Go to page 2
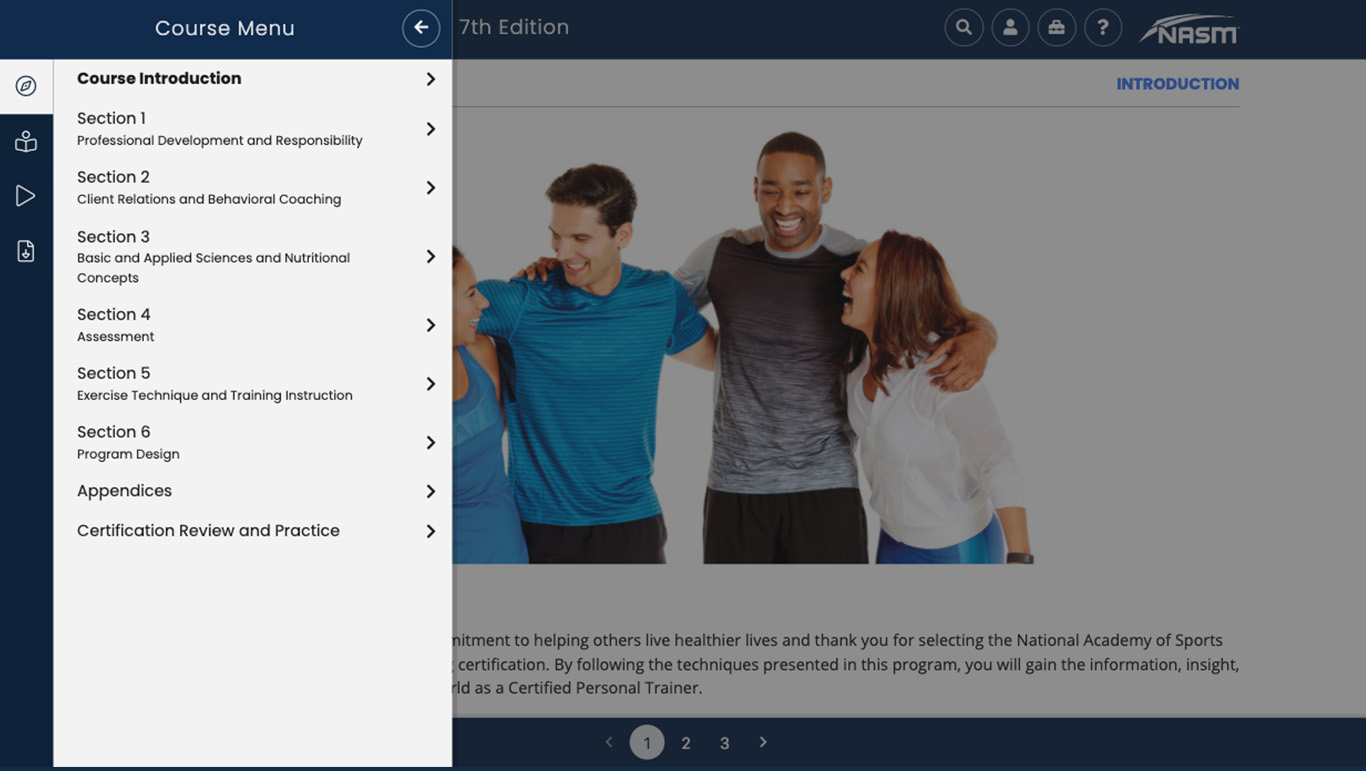The image size is (1366, 771). pyautogui.click(x=686, y=743)
